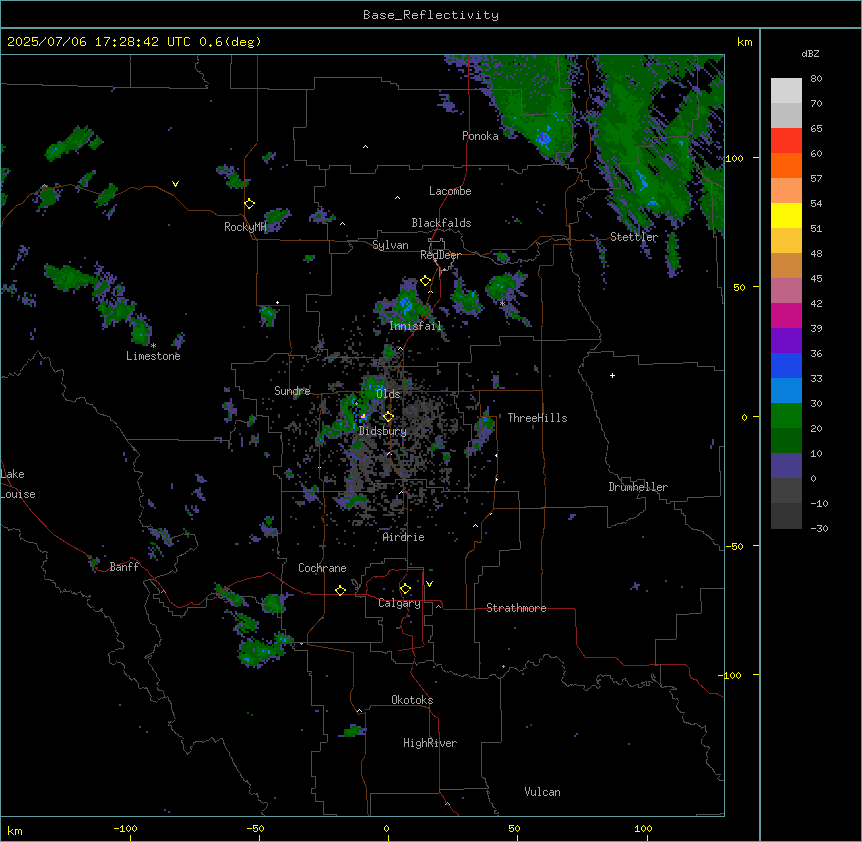
Task: Click the white plus marker north of Drumheller
Action: click(612, 375)
